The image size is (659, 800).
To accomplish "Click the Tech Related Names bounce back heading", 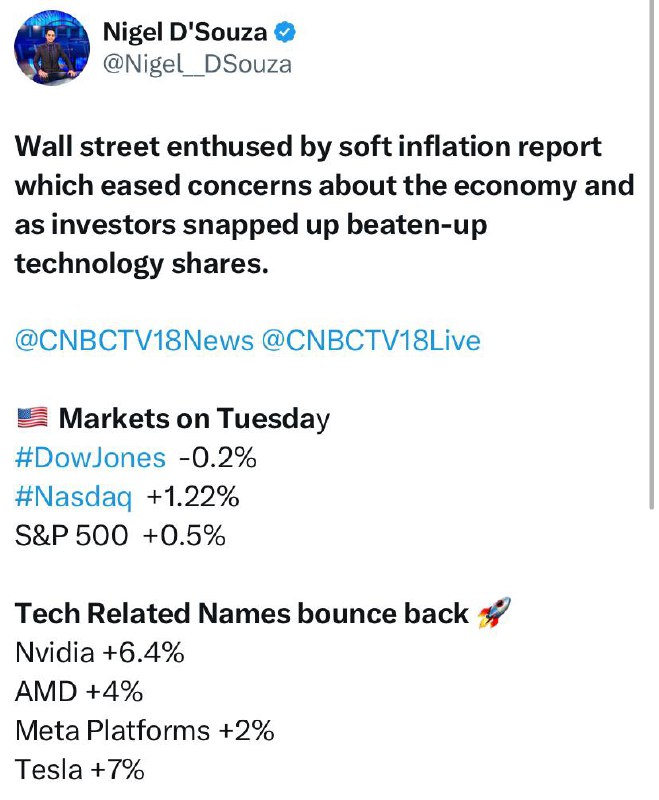I will click(x=242, y=613).
